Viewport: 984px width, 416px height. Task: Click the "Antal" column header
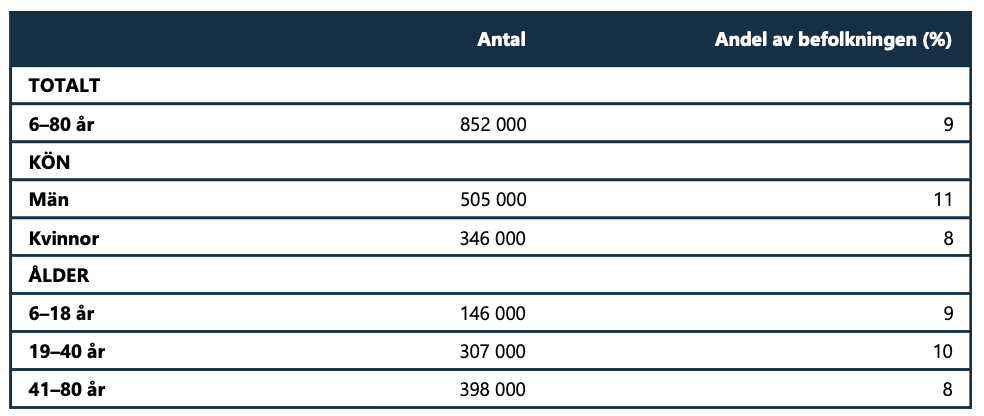(x=501, y=40)
